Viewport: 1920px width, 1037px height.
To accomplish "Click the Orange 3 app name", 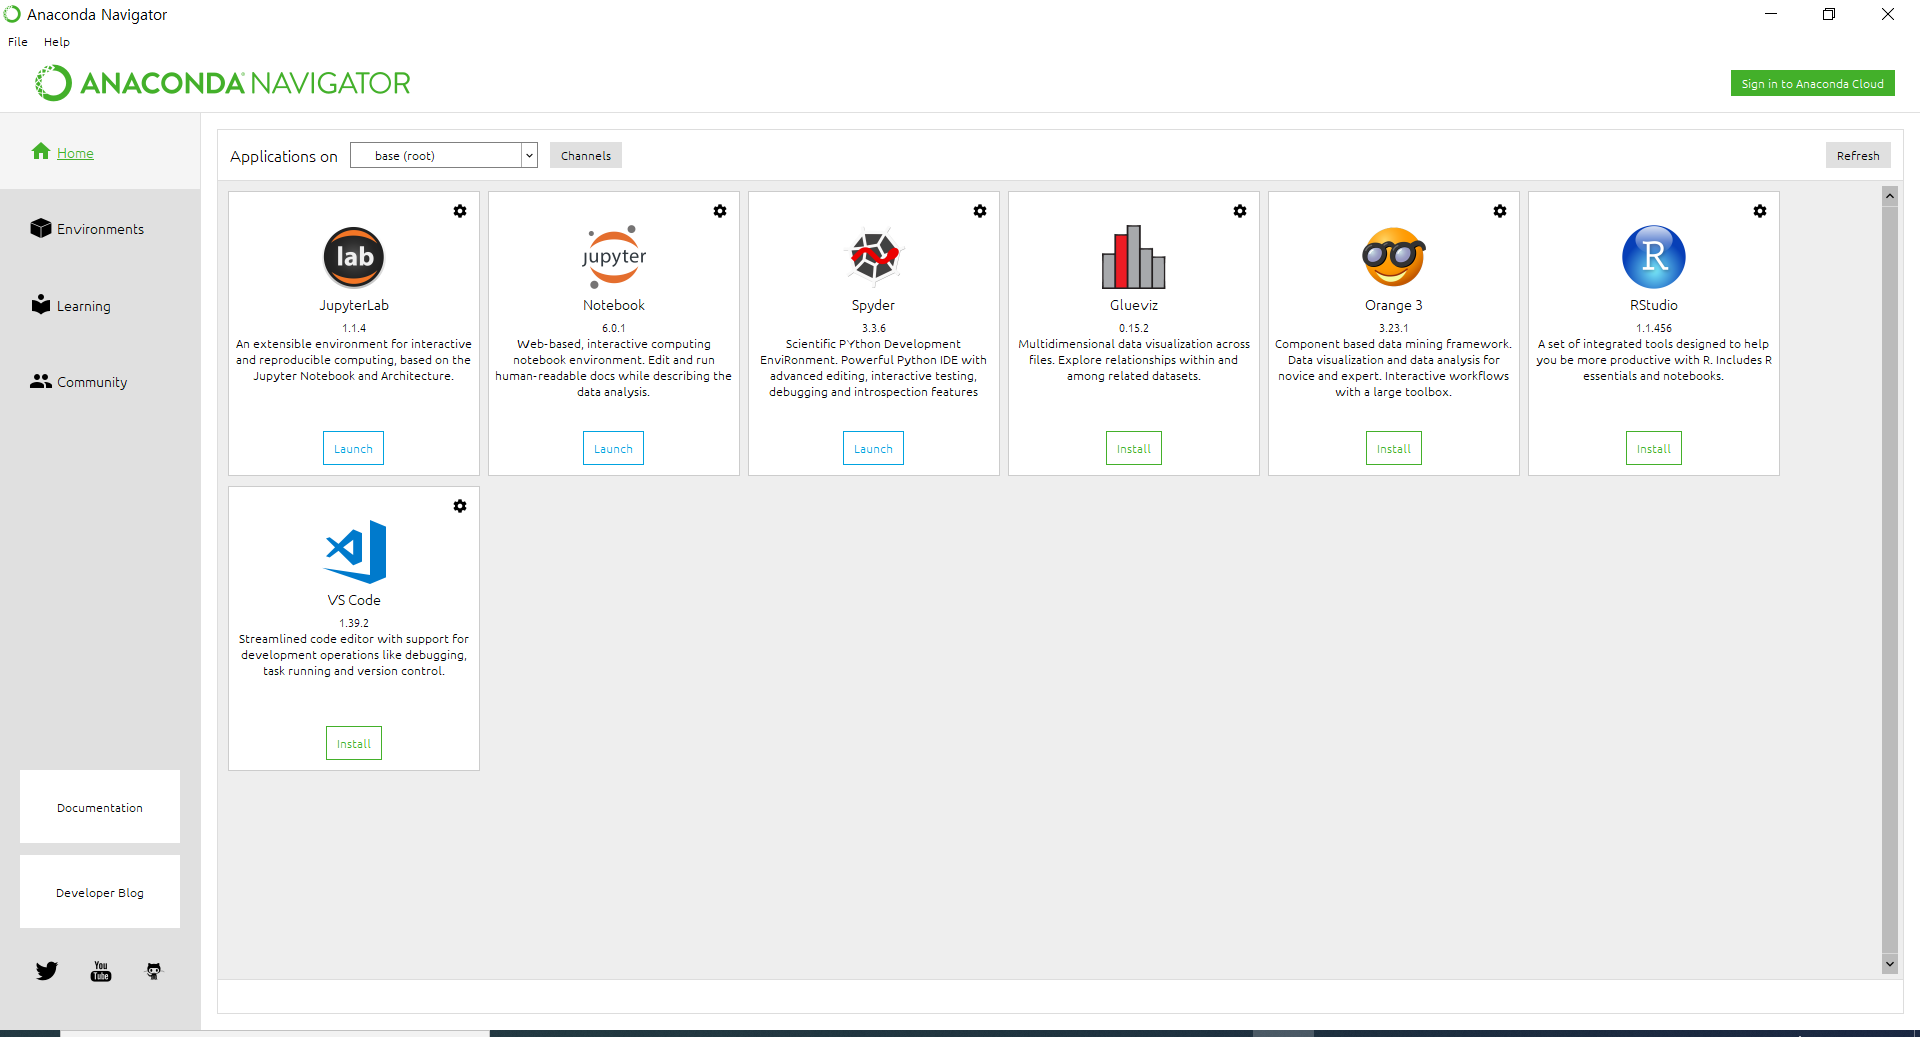I will [x=1394, y=305].
